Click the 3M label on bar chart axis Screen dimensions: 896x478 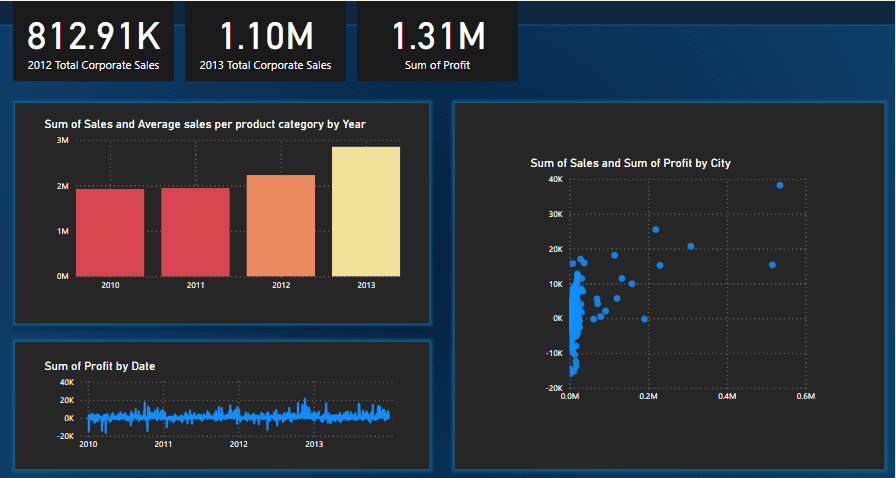[x=62, y=141]
